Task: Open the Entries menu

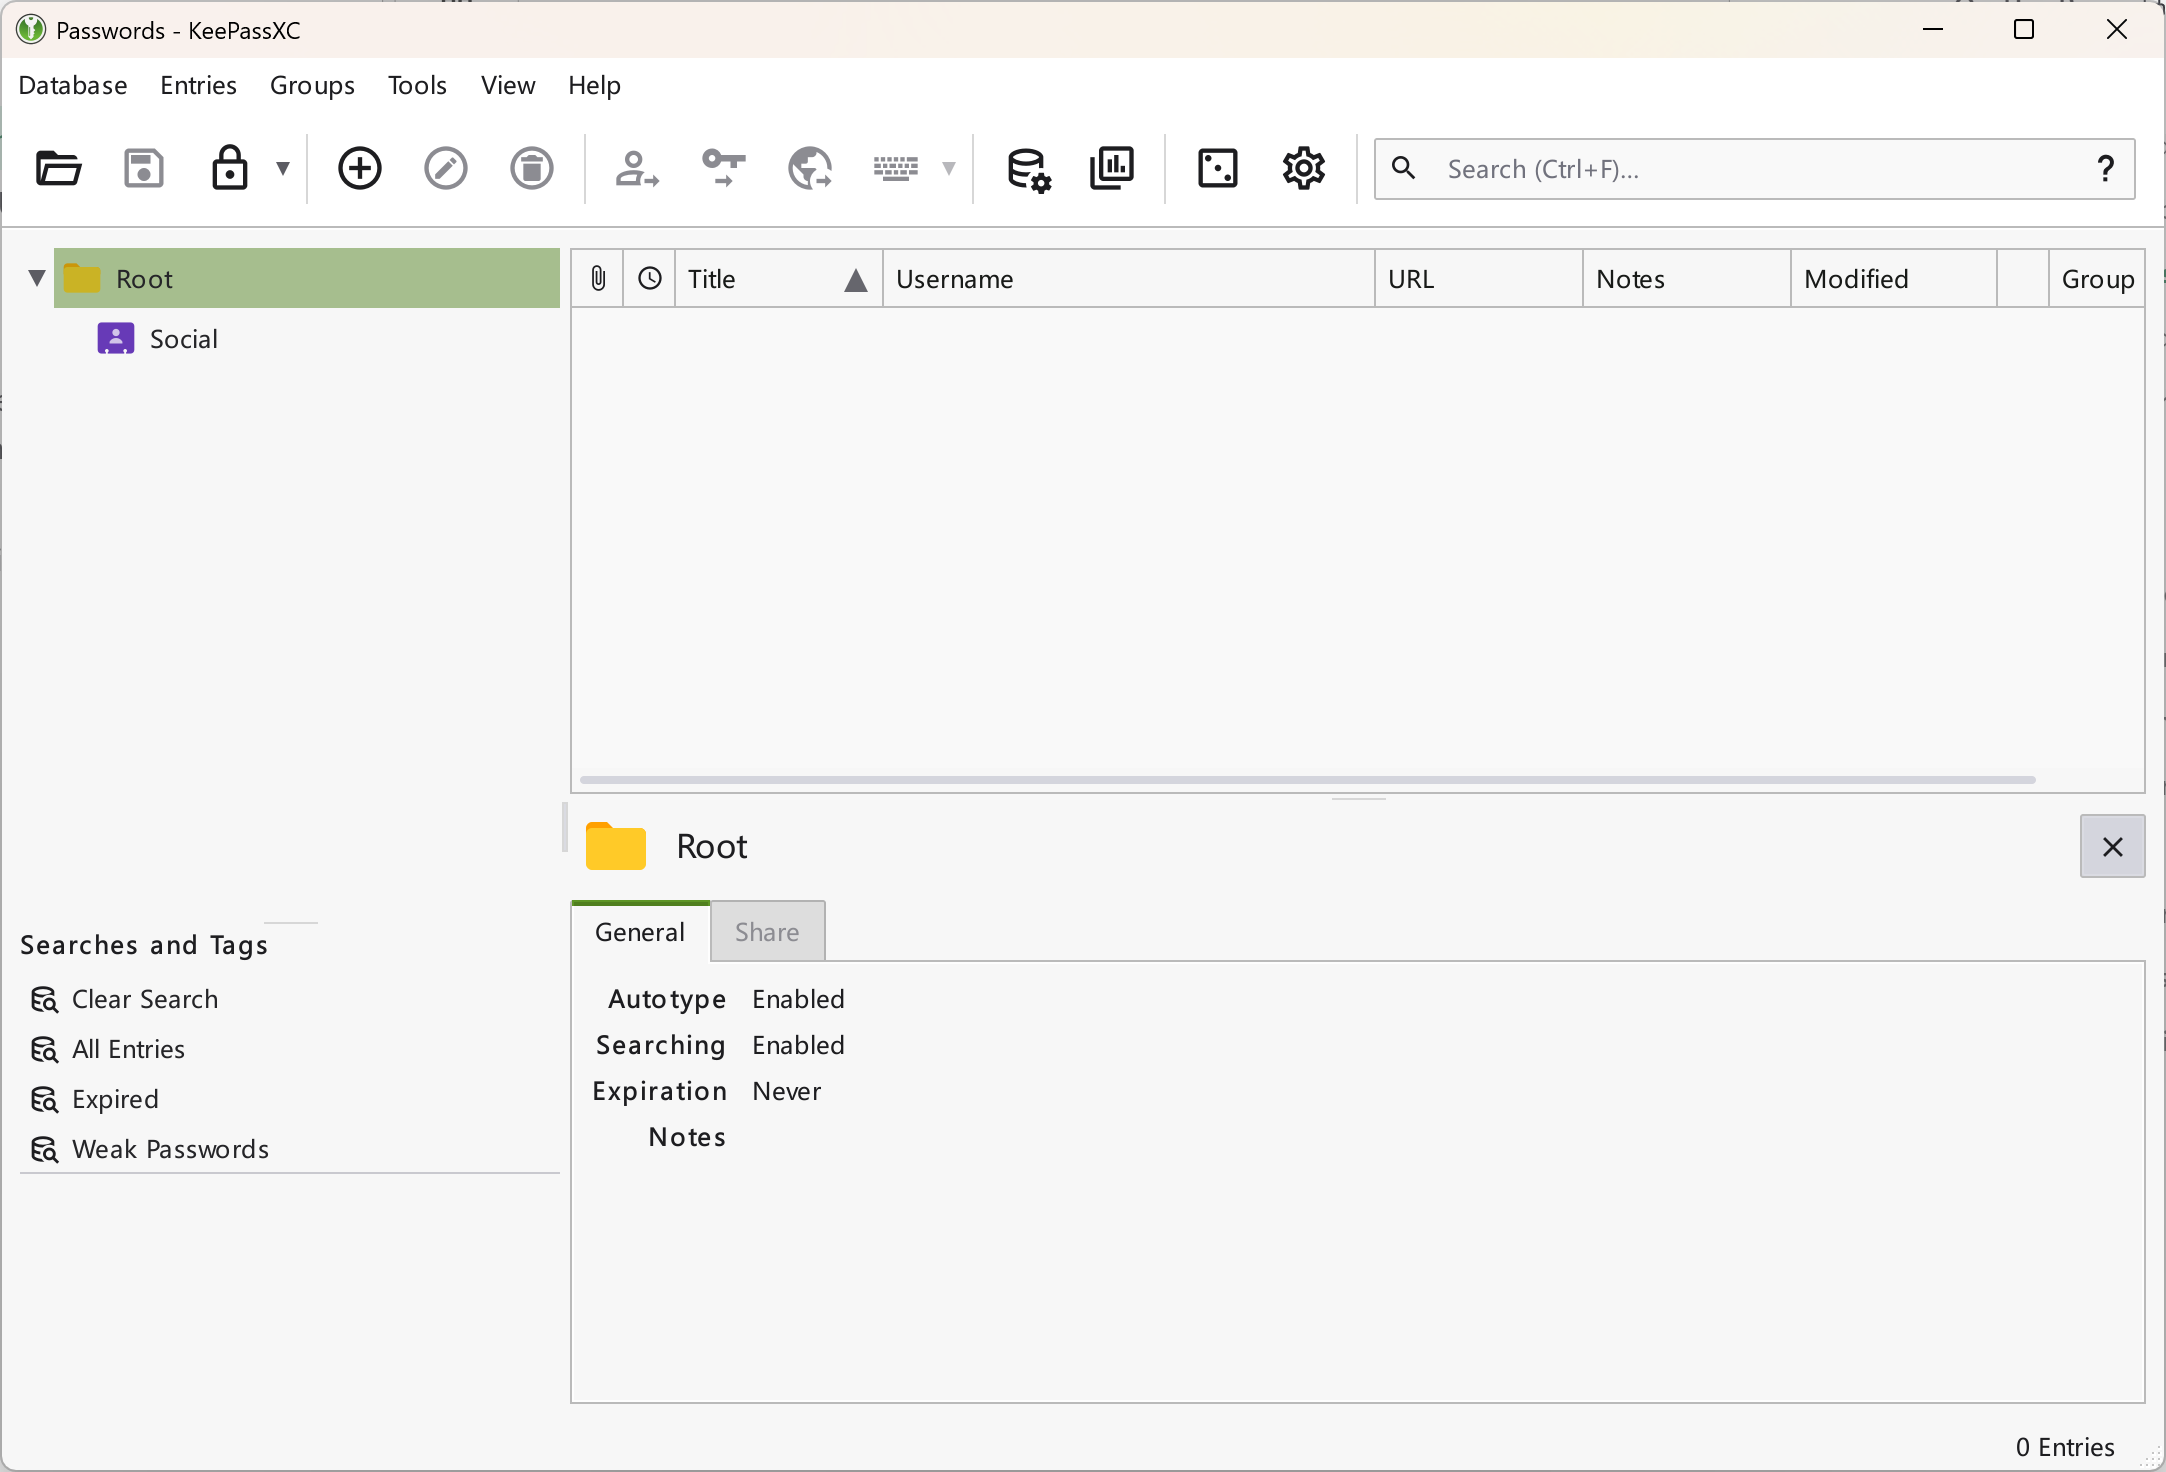Action: (198, 85)
